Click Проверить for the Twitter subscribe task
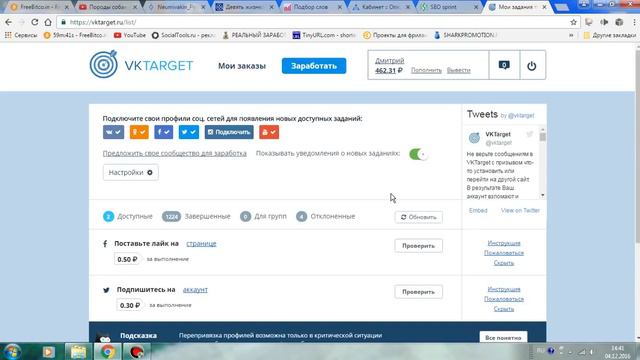 click(418, 292)
